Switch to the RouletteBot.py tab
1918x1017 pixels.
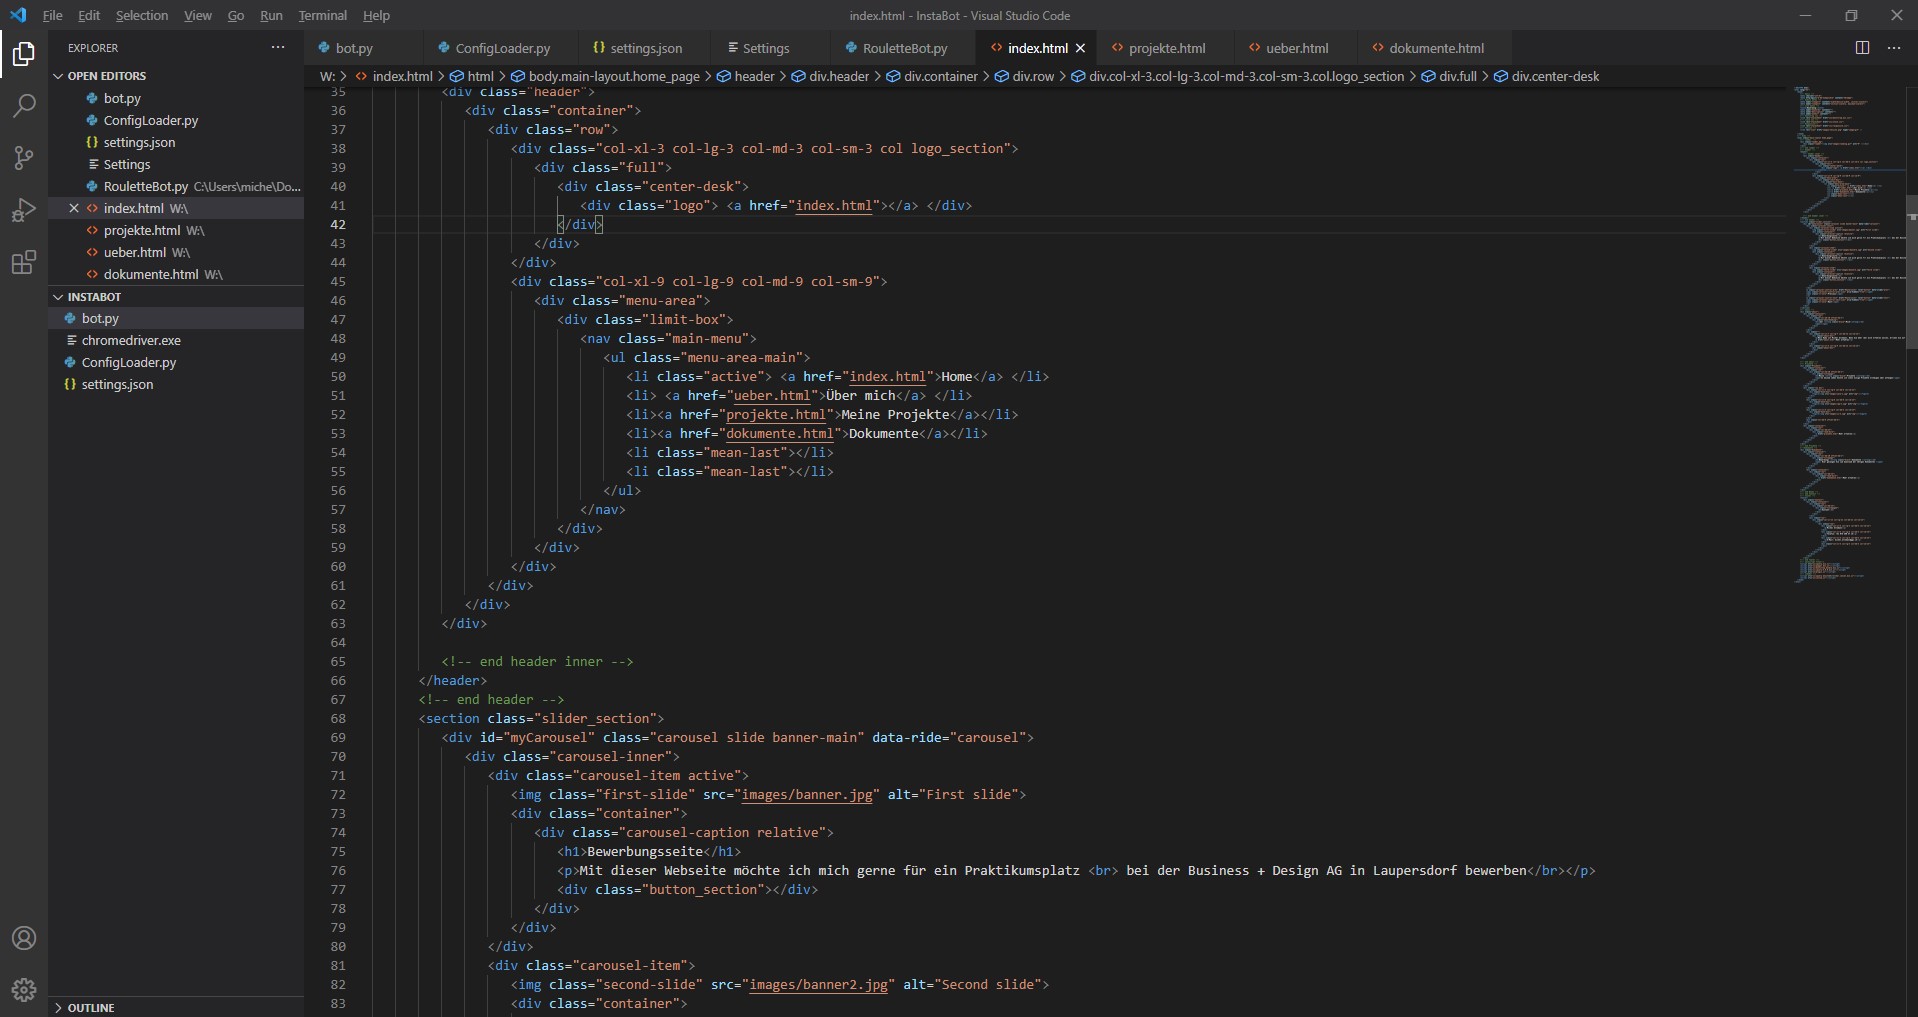pos(904,48)
